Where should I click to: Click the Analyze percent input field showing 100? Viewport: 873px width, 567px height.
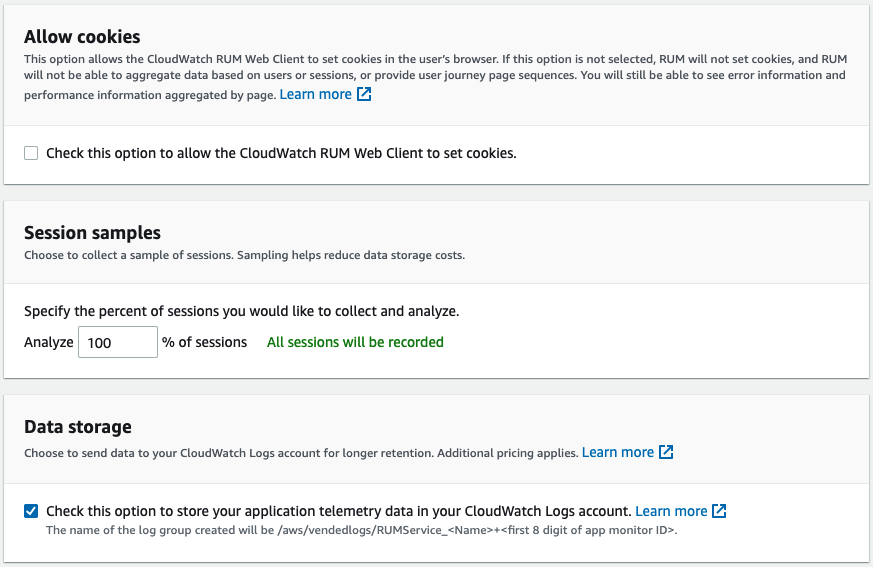pyautogui.click(x=118, y=342)
